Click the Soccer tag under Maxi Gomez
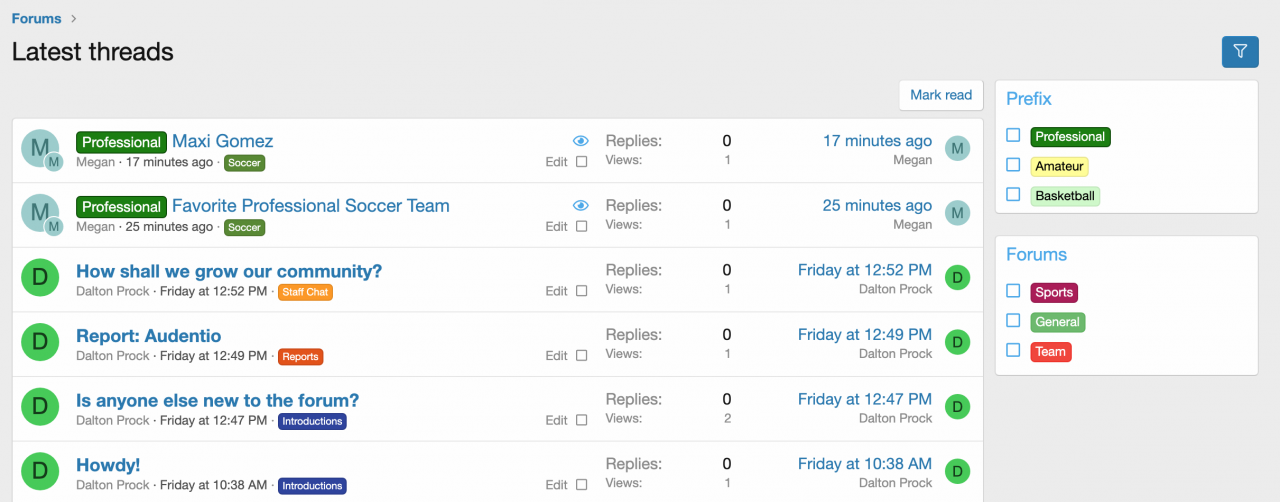Screen dimensions: 1280x502 tap(244, 162)
